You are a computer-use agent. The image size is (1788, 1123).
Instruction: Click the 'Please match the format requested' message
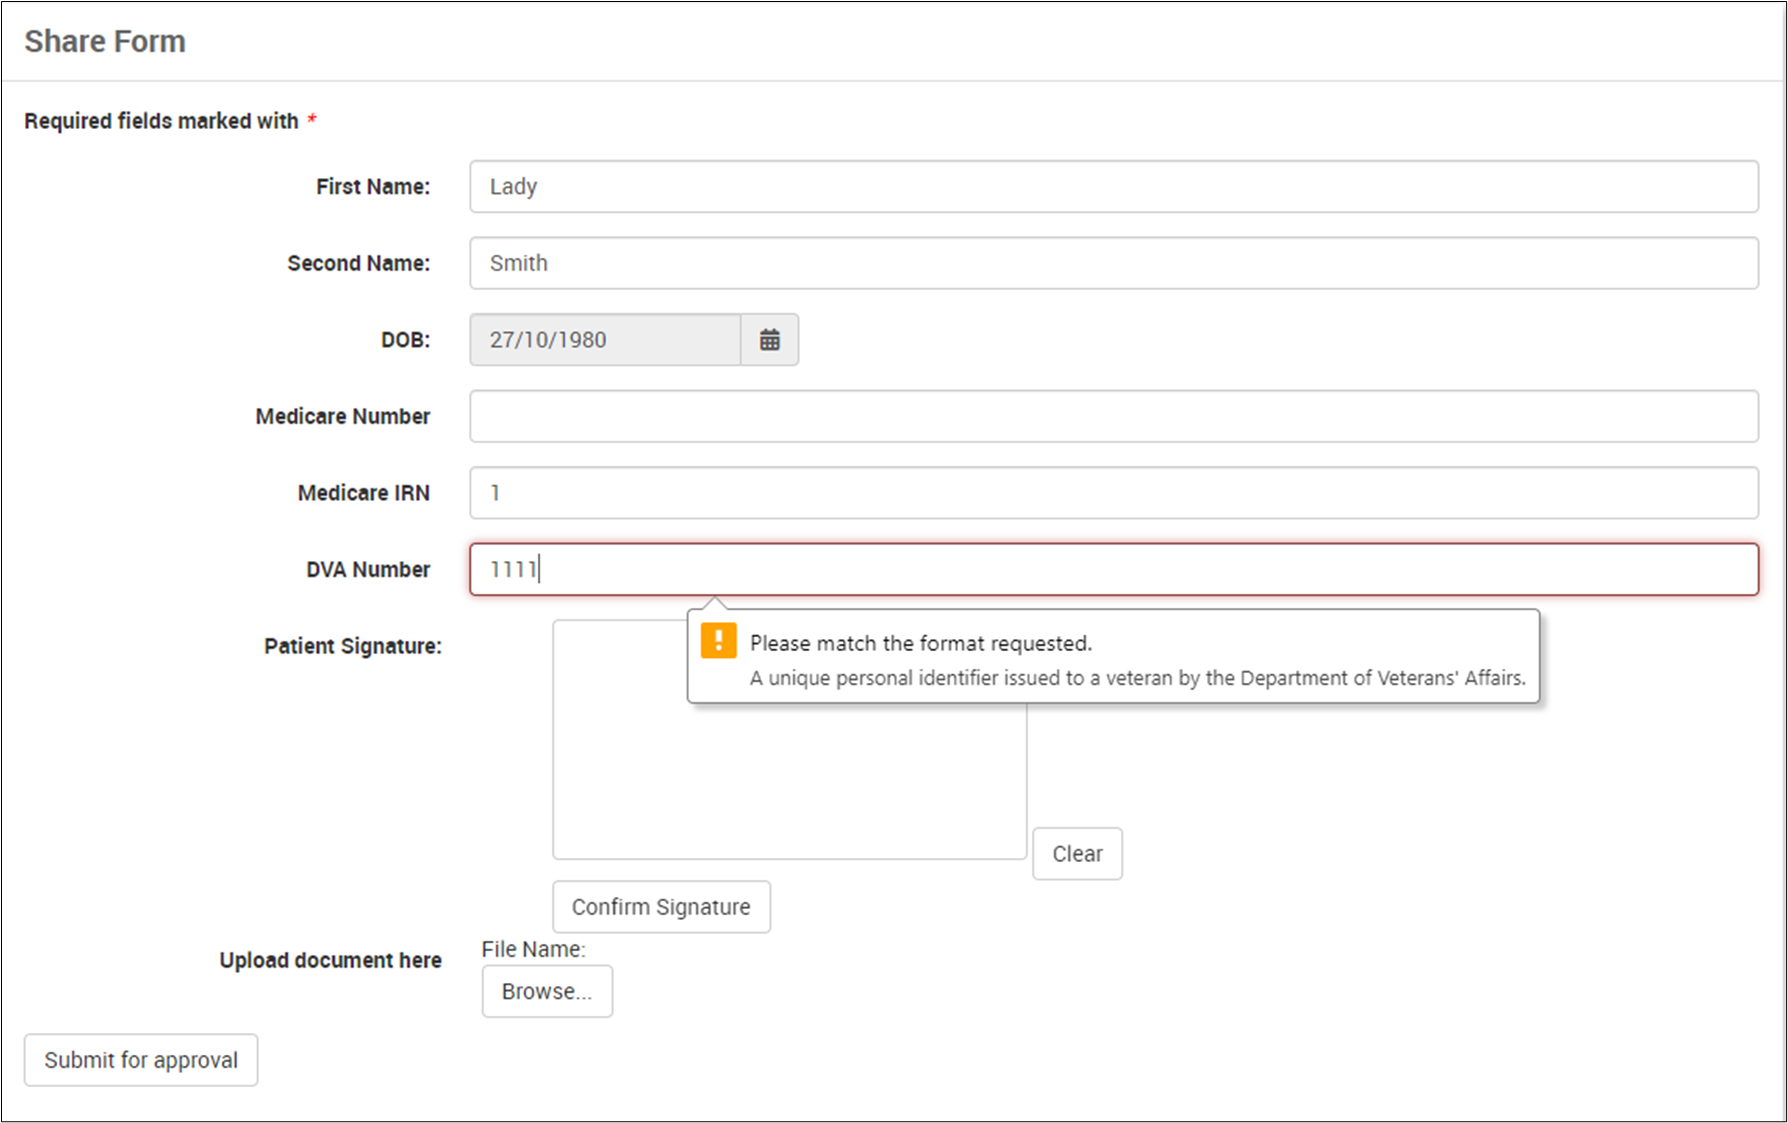921,643
